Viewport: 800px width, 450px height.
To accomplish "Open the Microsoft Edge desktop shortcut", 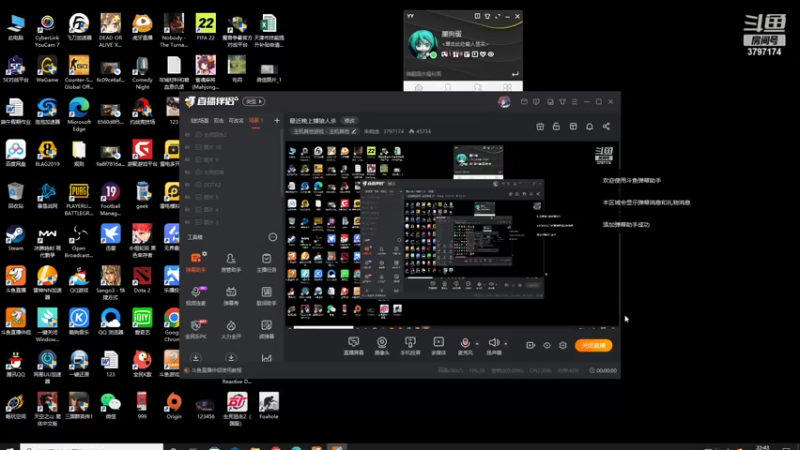I will coord(79,115).
